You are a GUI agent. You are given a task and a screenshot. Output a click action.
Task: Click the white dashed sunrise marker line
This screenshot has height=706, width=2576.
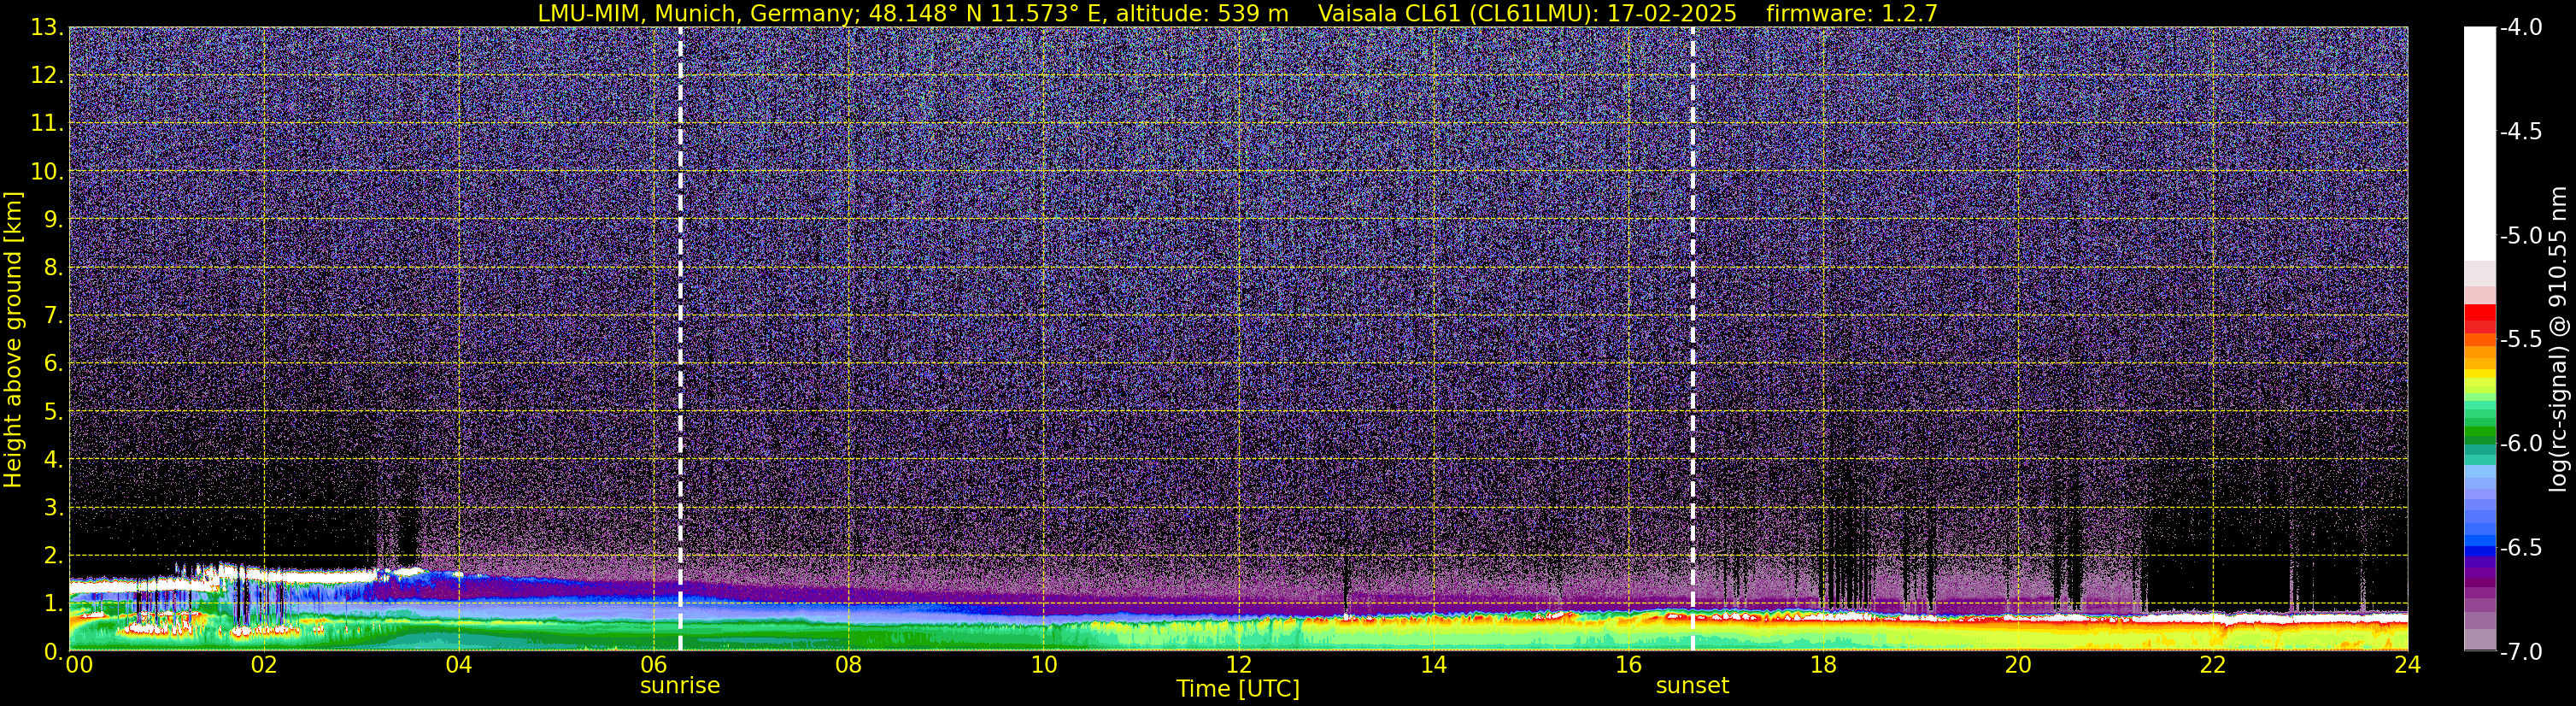click(680, 338)
